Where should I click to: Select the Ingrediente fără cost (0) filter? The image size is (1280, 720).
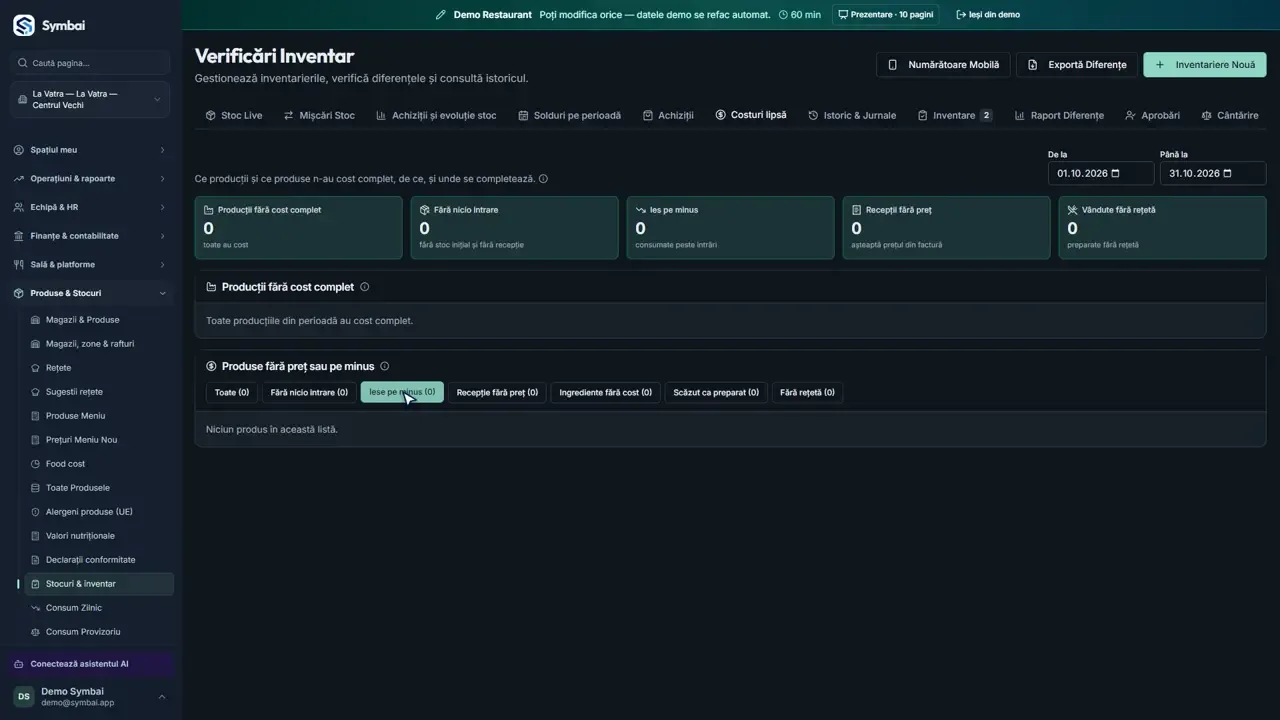coord(605,392)
